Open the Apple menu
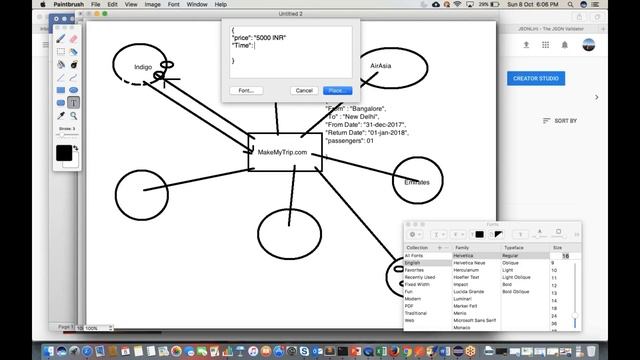640x360 pixels. 42,4
